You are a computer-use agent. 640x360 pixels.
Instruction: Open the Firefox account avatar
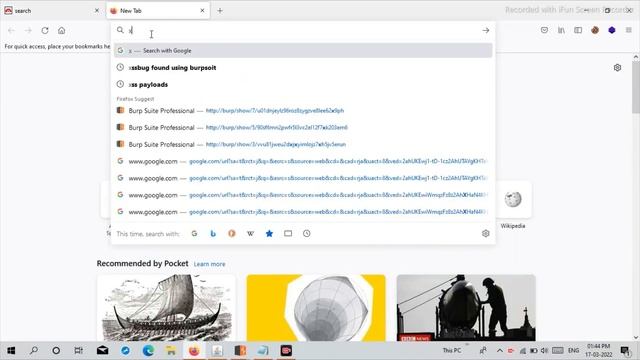pyautogui.click(x=595, y=30)
